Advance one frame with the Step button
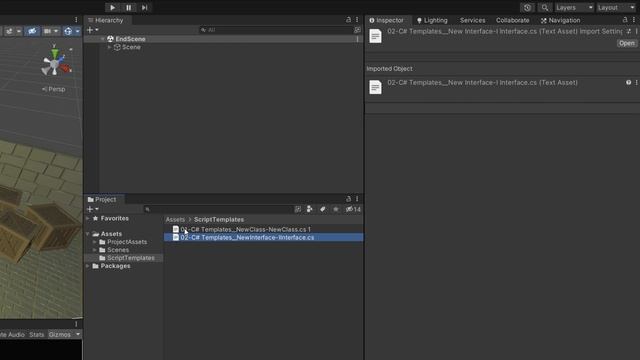 [x=144, y=7]
